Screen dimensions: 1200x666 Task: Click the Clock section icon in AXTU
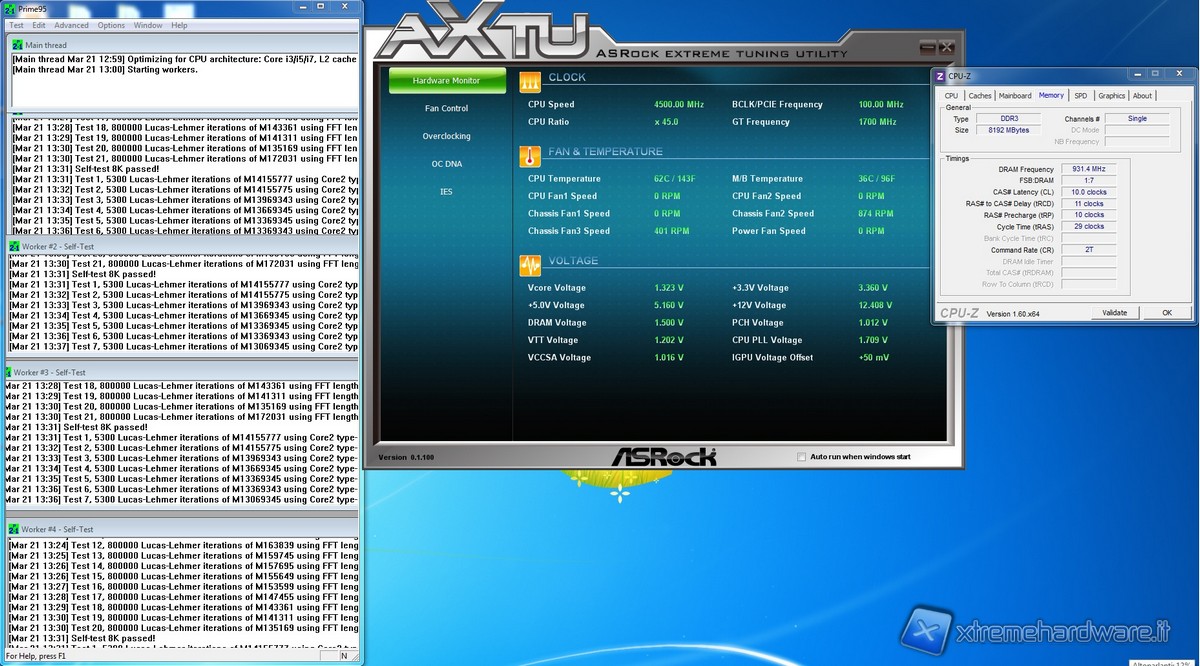529,79
